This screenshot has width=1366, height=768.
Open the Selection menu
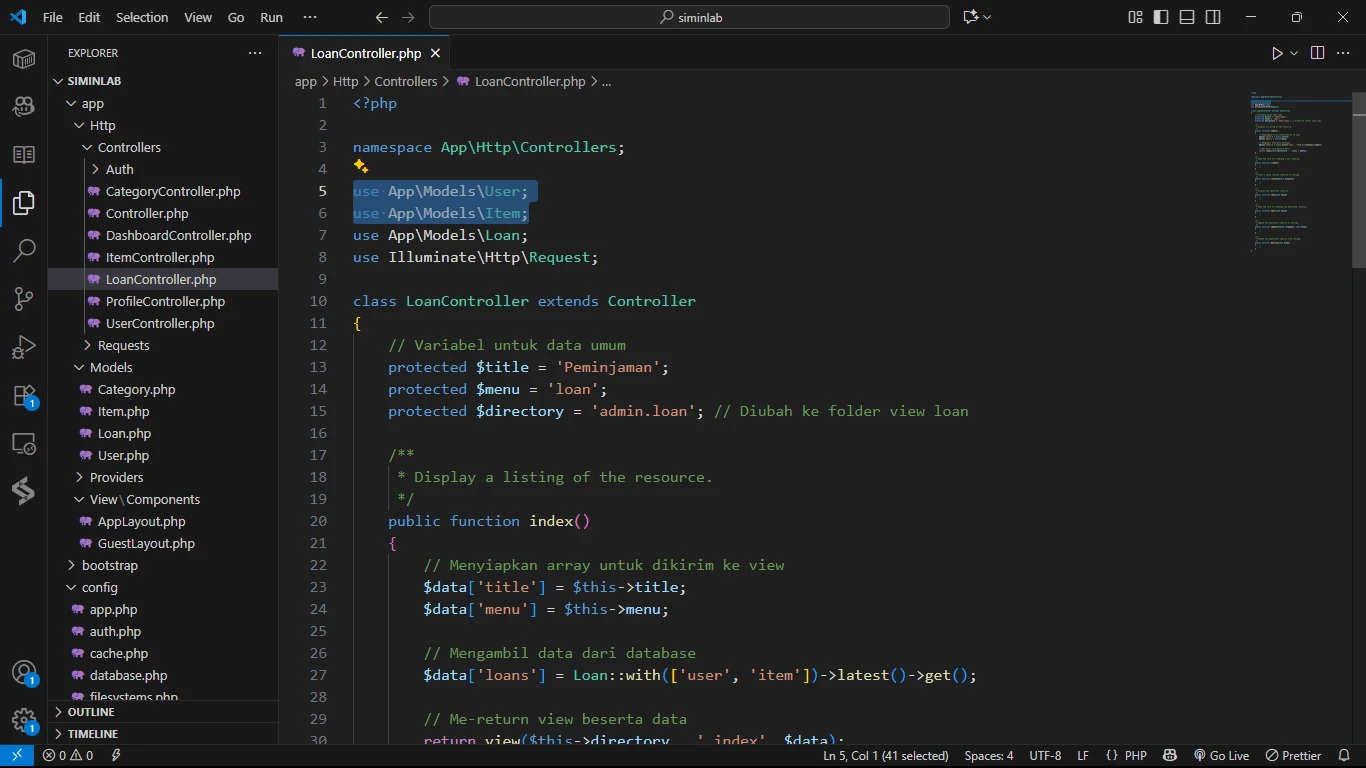pyautogui.click(x=142, y=17)
